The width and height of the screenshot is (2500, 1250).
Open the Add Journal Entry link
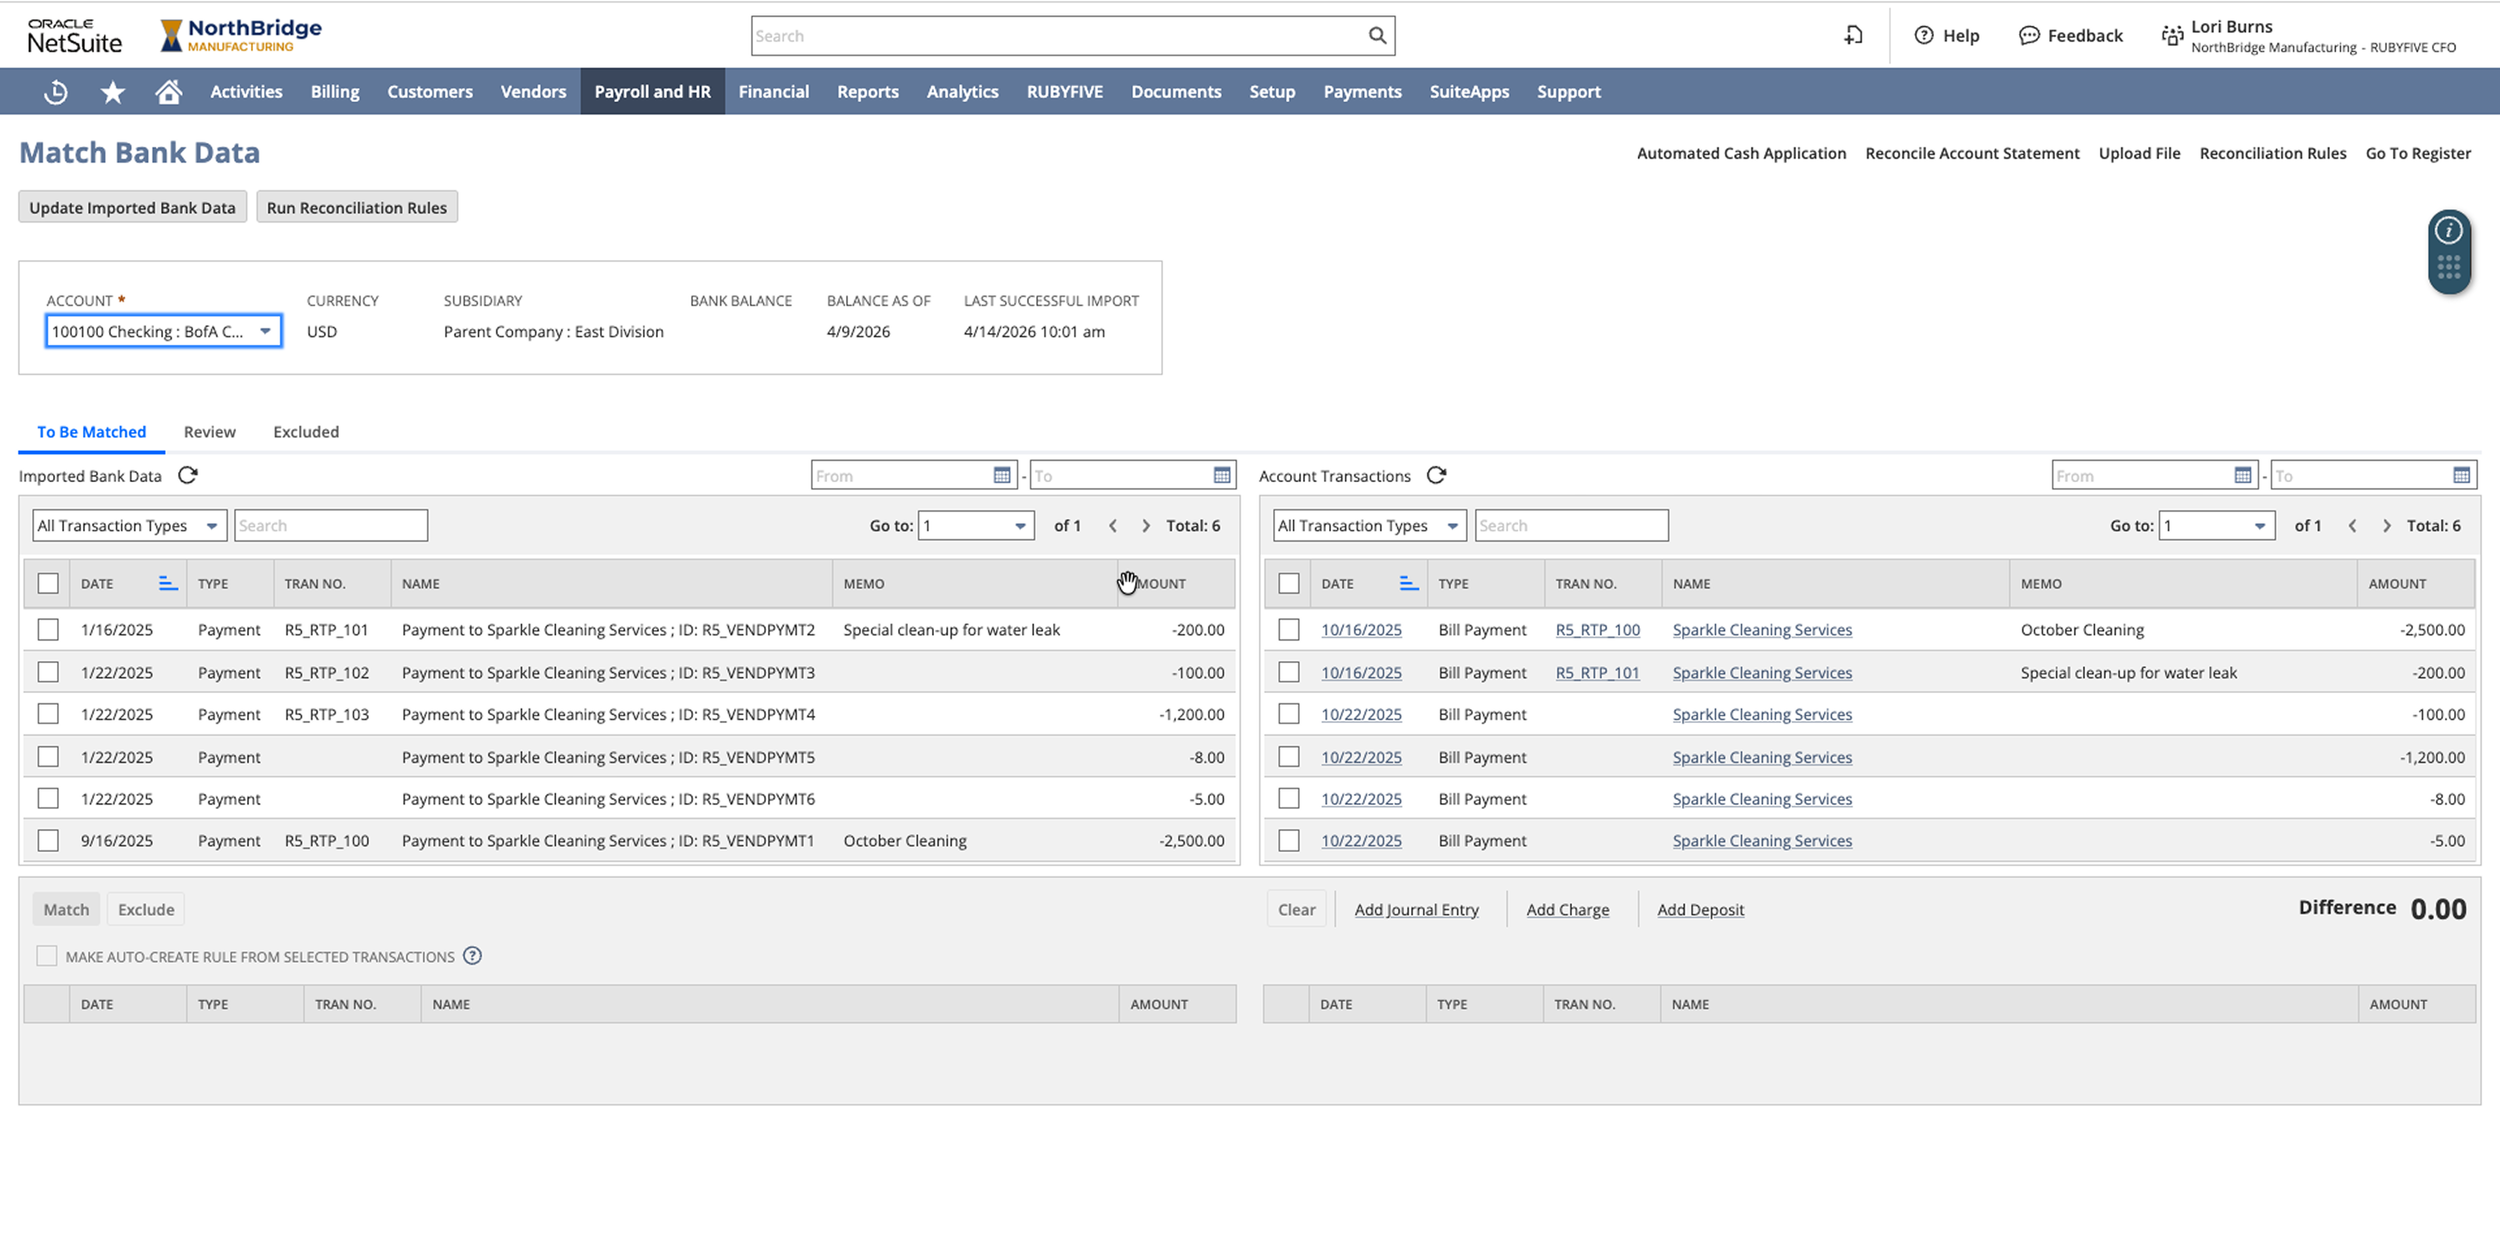[x=1416, y=910]
